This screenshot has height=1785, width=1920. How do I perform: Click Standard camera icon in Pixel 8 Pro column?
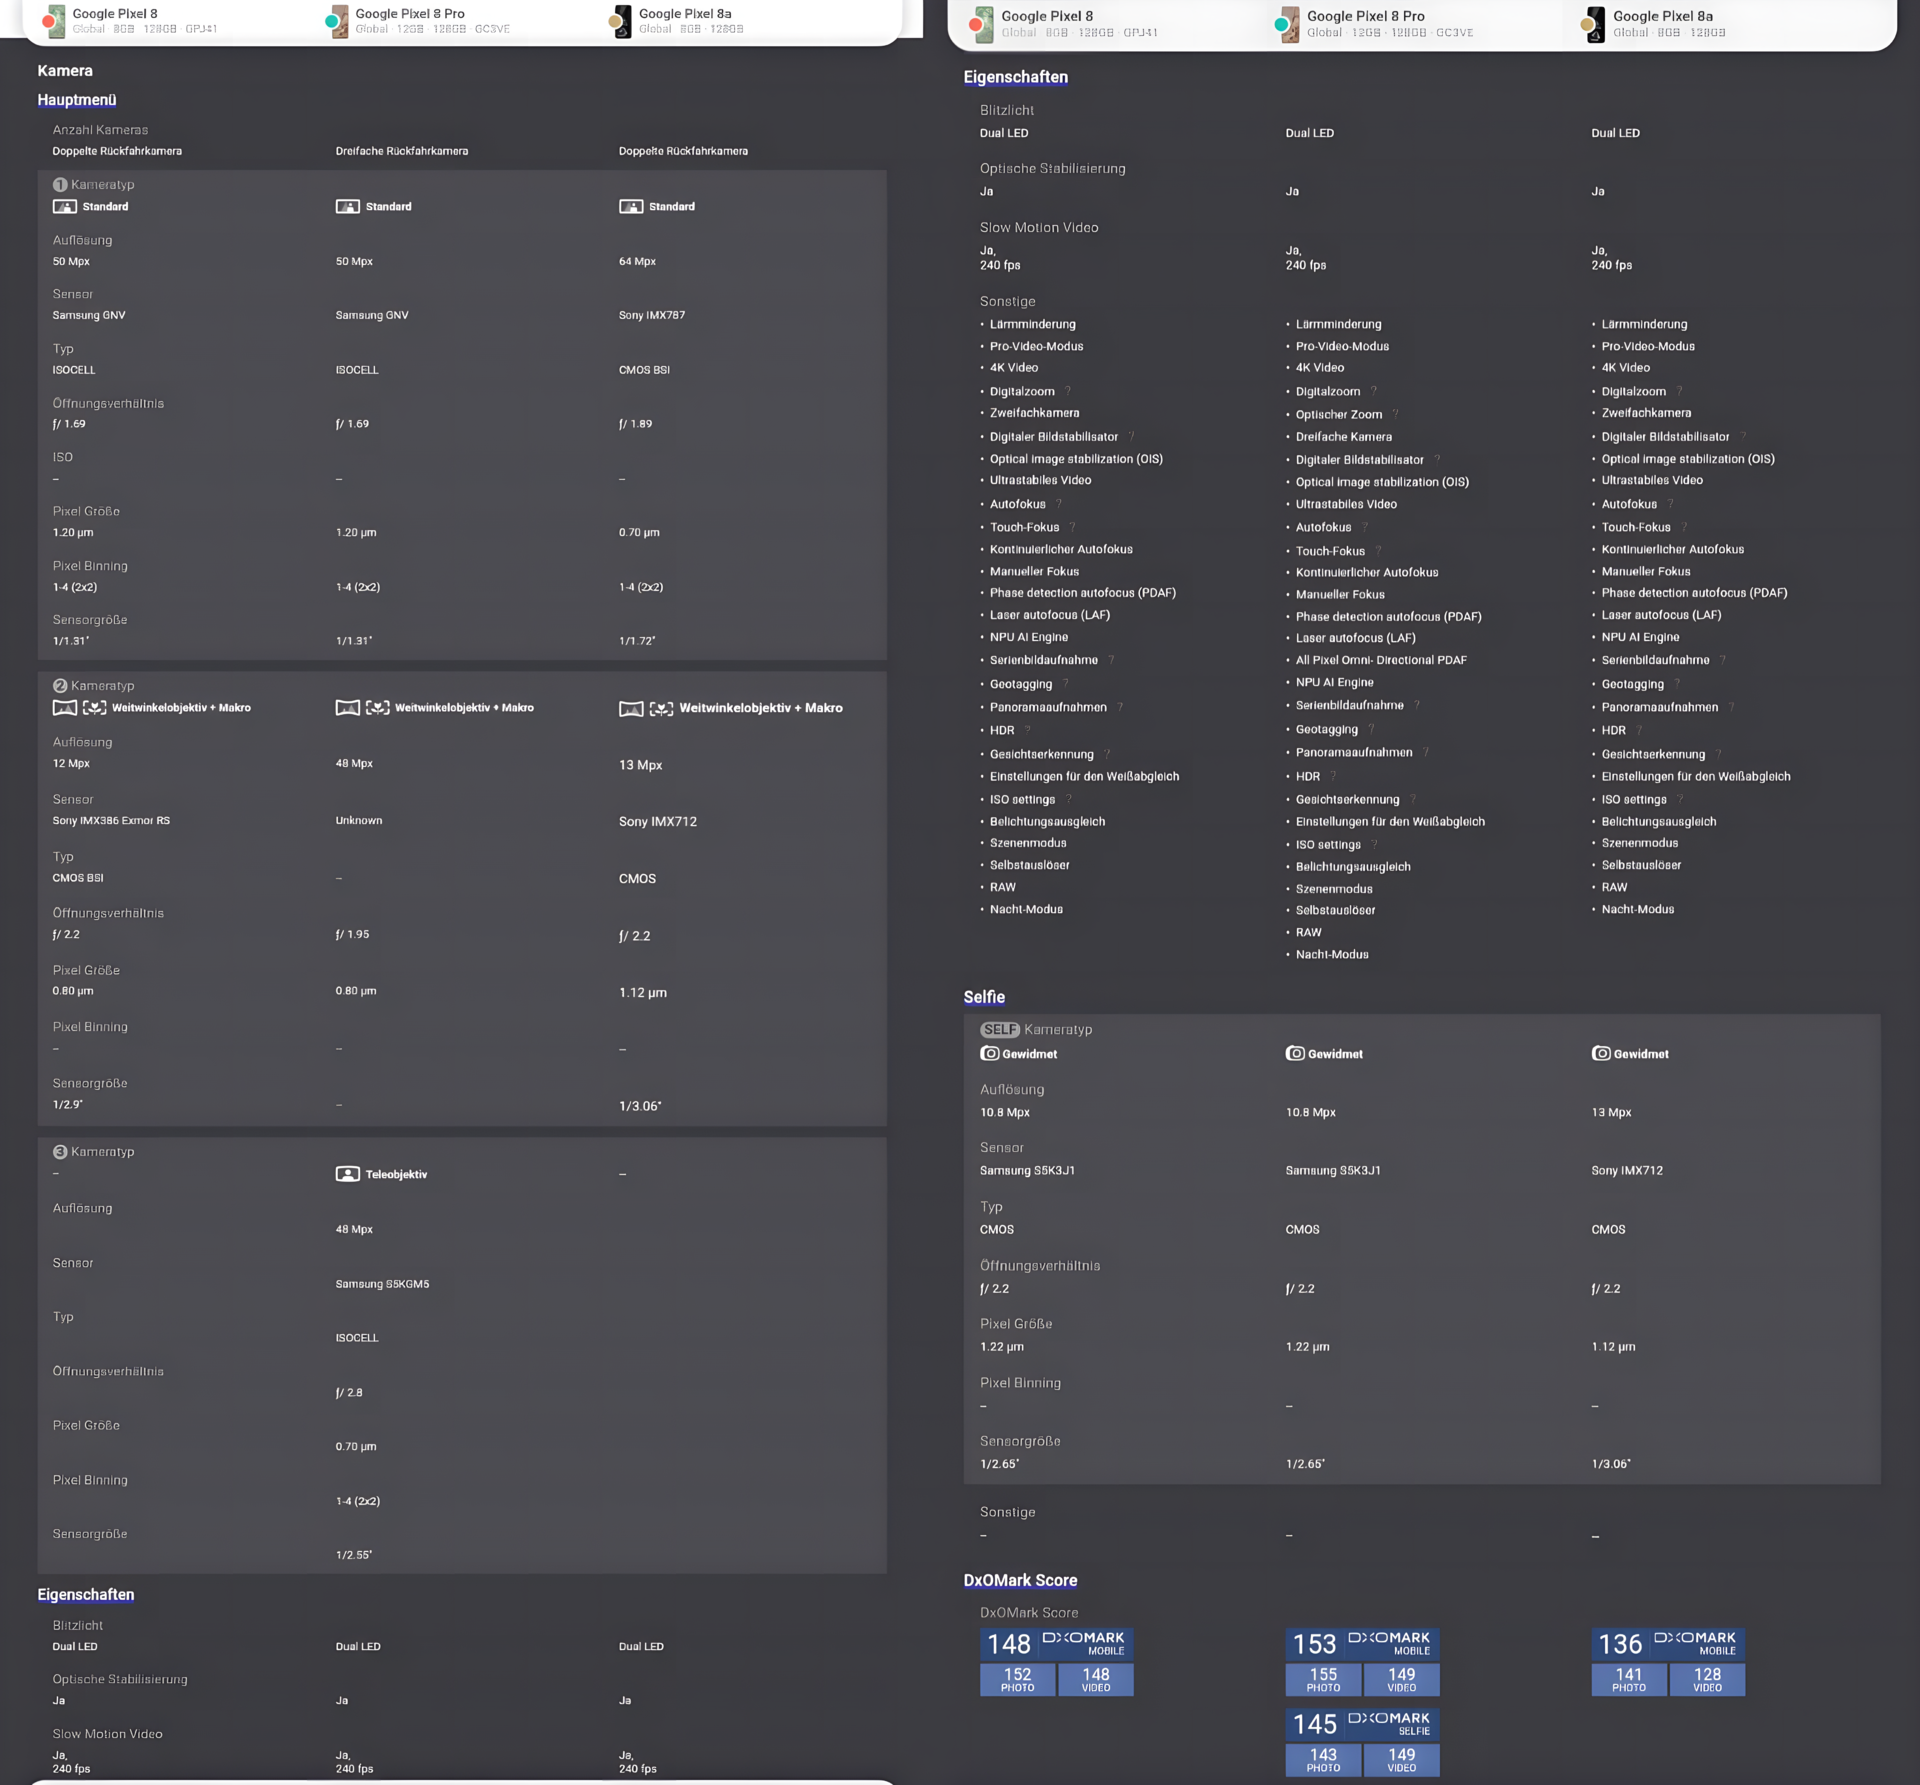coord(347,206)
